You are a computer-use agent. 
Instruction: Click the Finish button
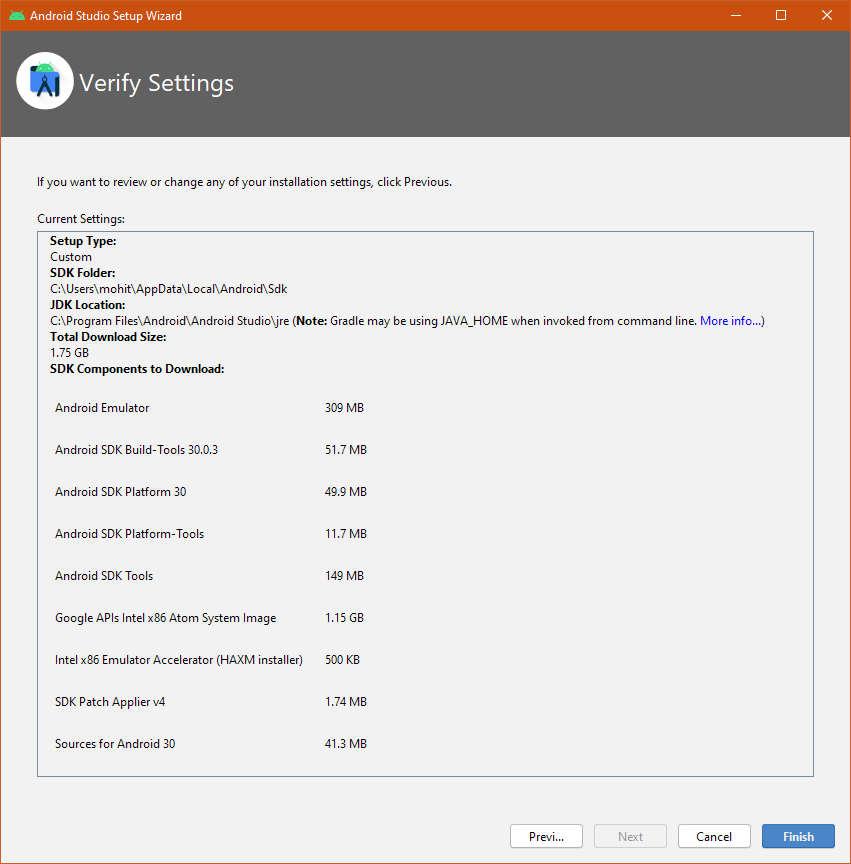click(798, 836)
